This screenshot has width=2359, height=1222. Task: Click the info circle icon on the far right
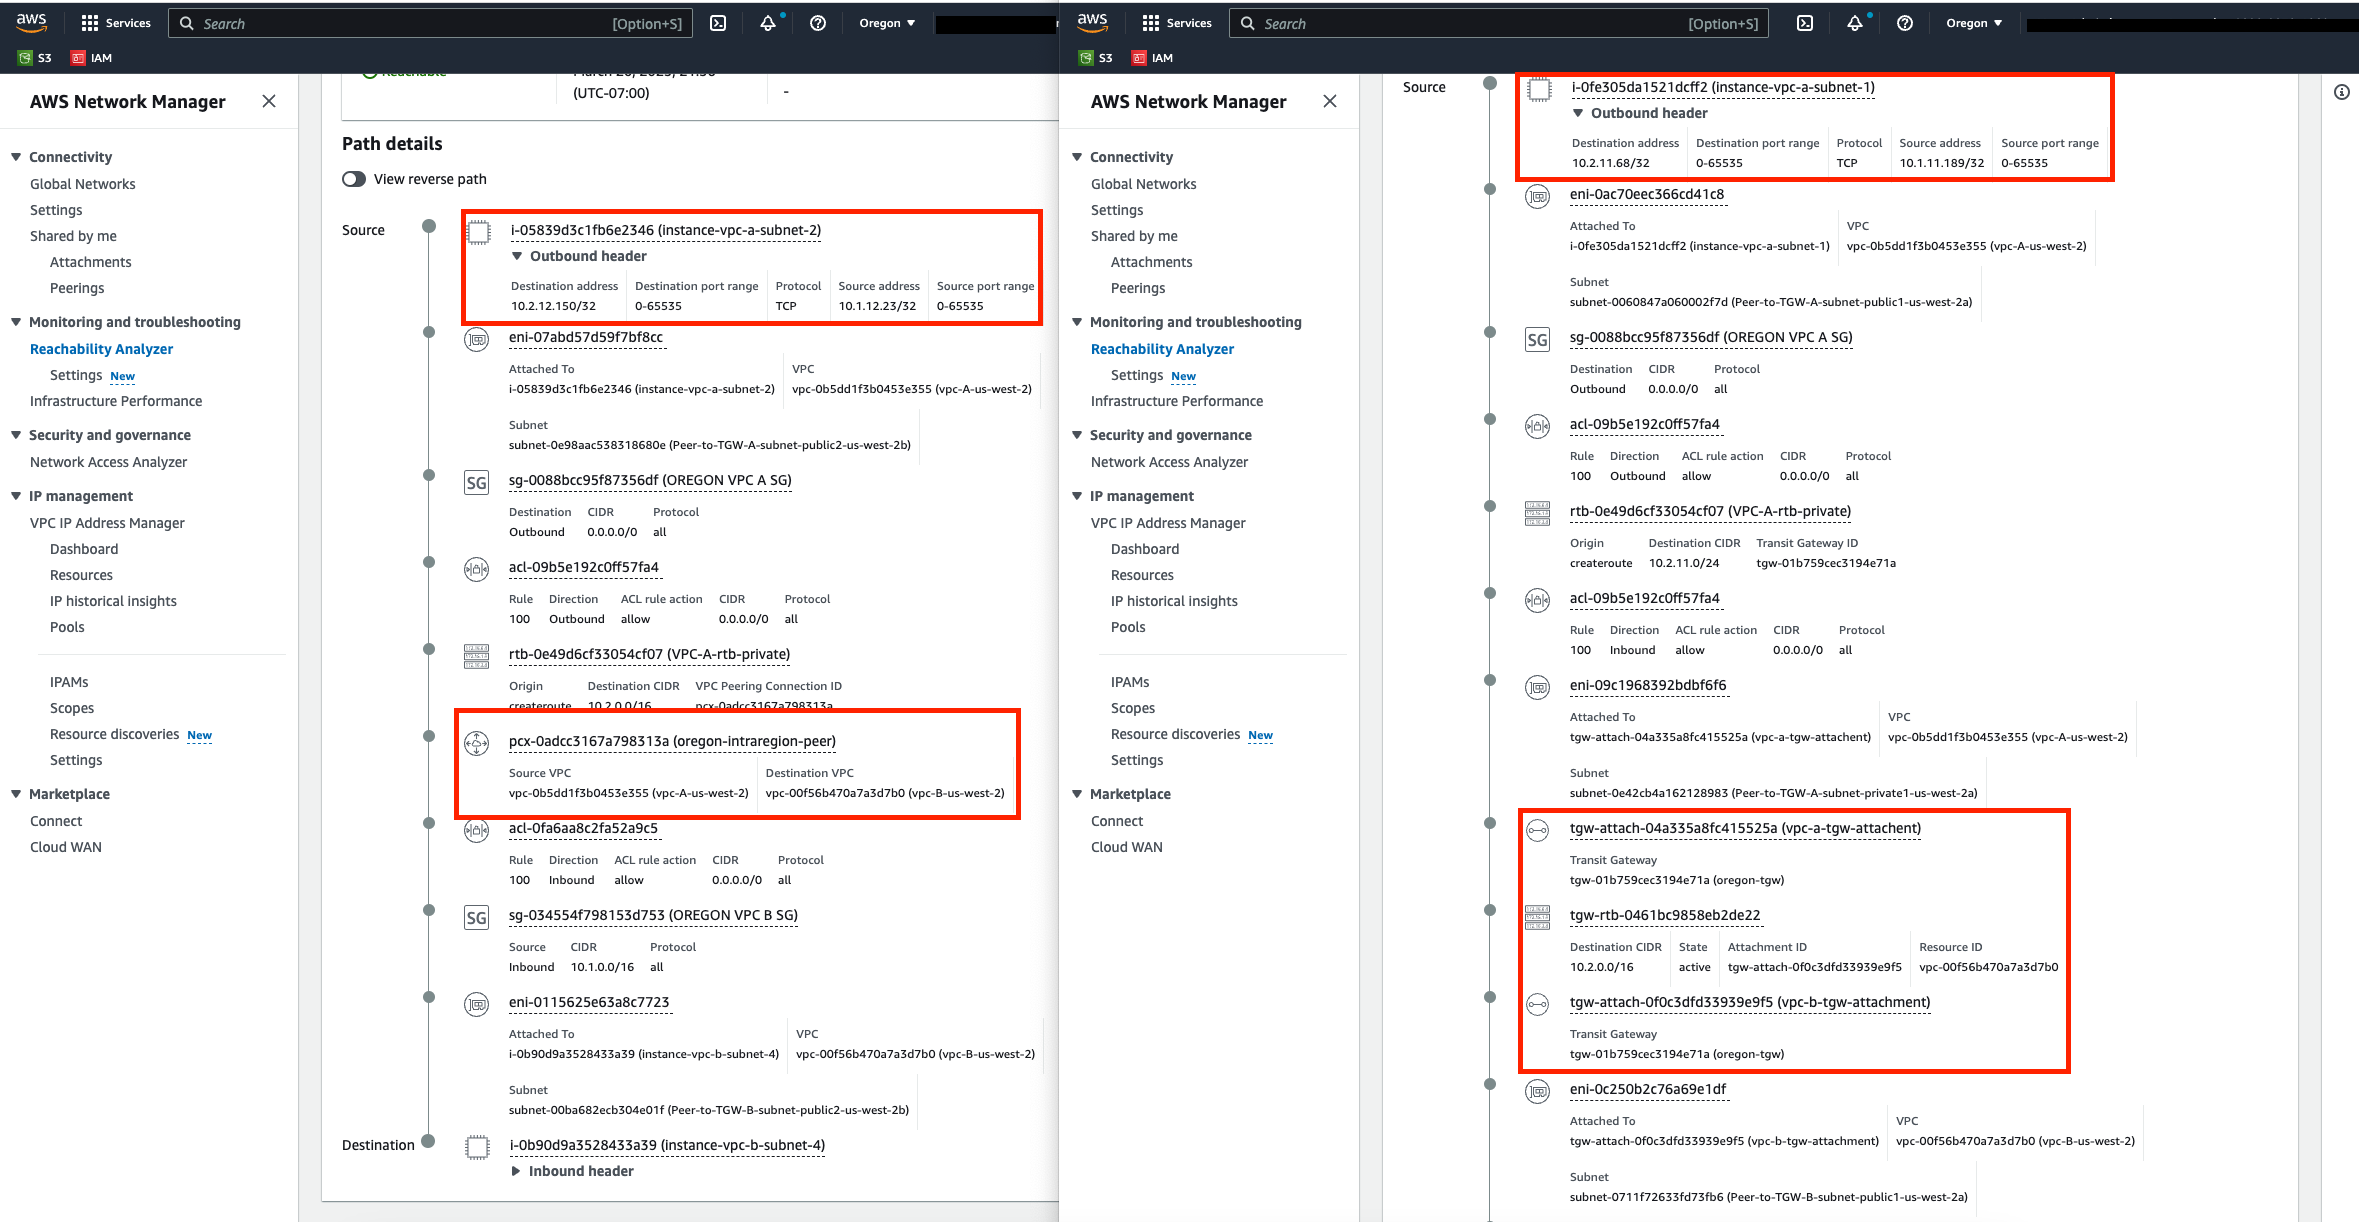(2342, 91)
